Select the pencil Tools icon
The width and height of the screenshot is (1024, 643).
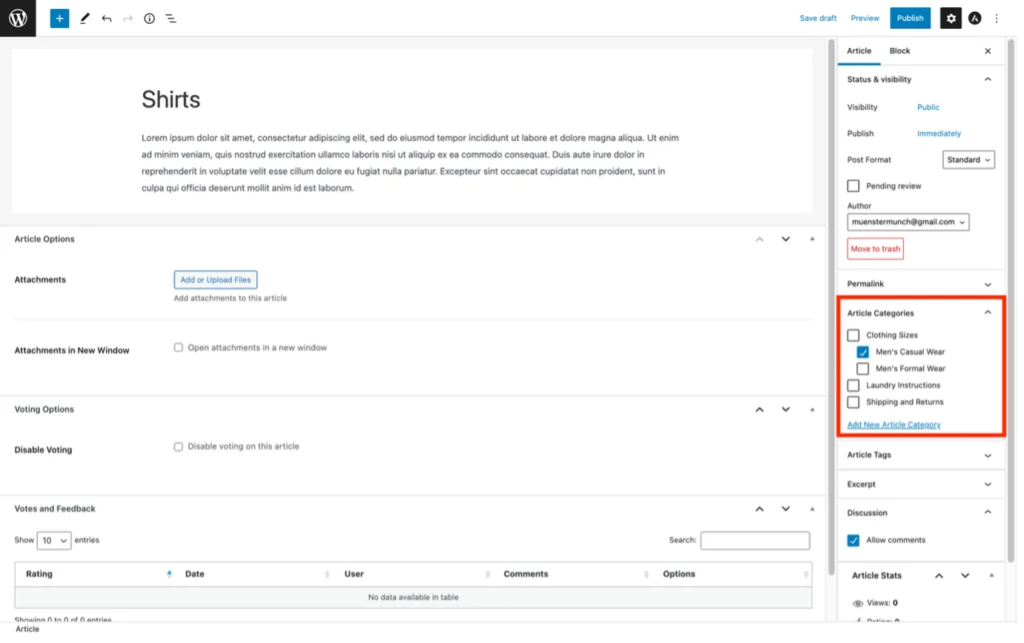84,18
